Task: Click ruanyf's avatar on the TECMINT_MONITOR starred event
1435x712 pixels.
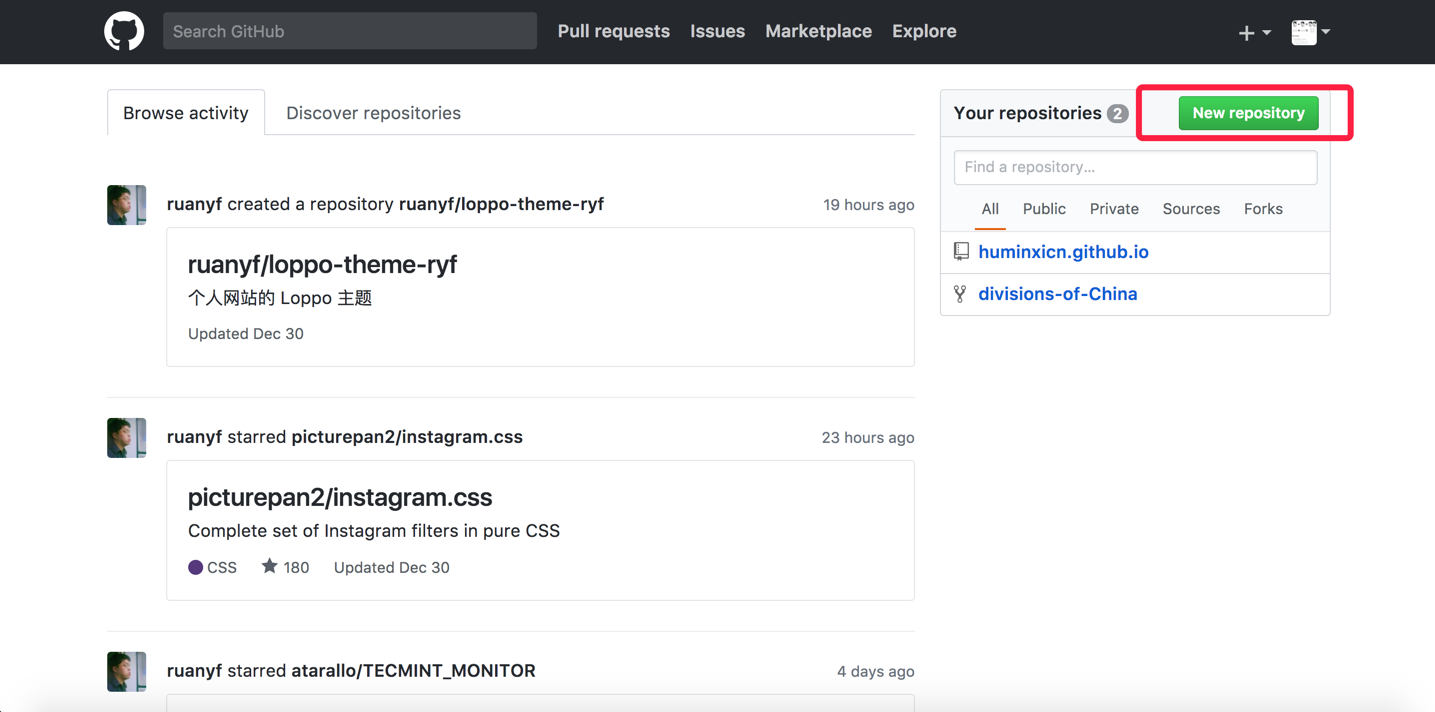Action: click(127, 671)
